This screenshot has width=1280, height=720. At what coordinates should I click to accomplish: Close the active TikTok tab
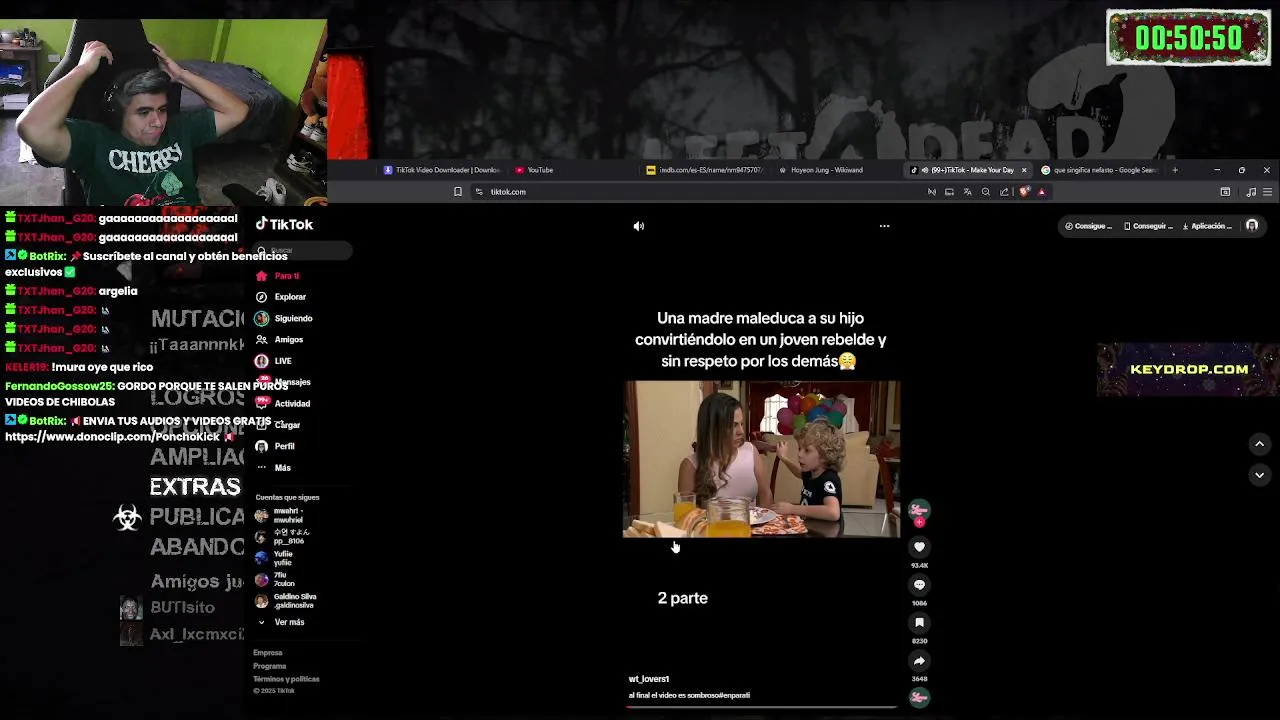1023,170
